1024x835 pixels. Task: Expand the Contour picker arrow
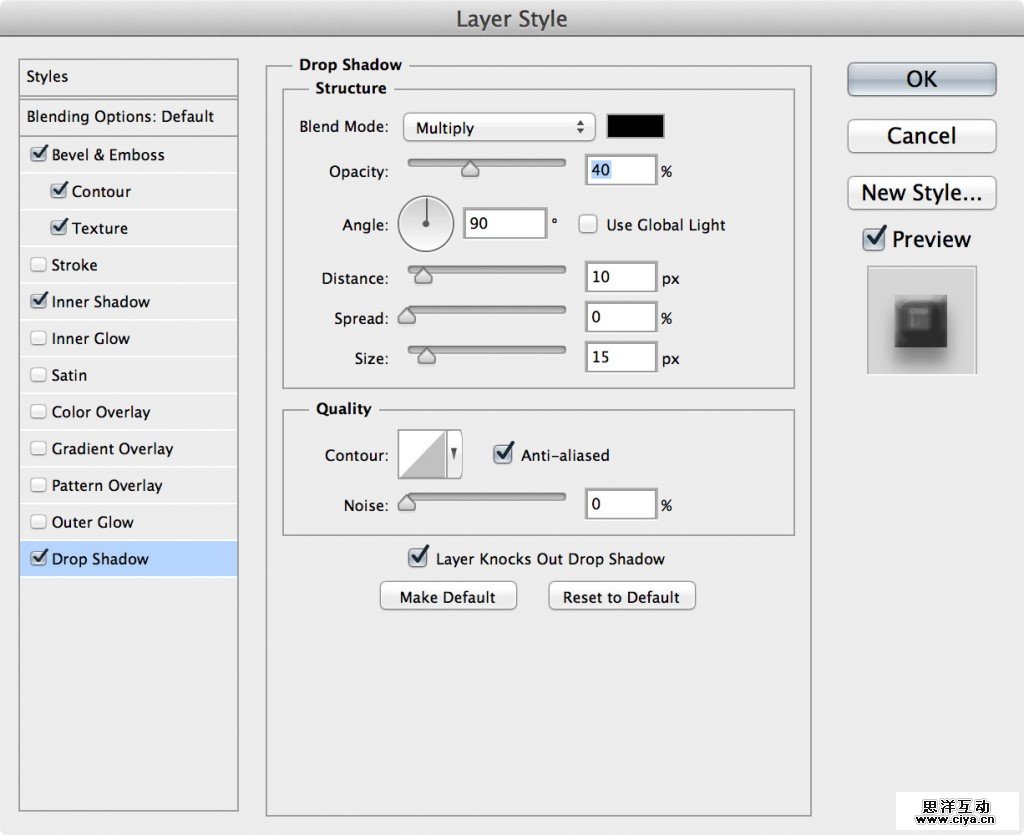coord(454,455)
